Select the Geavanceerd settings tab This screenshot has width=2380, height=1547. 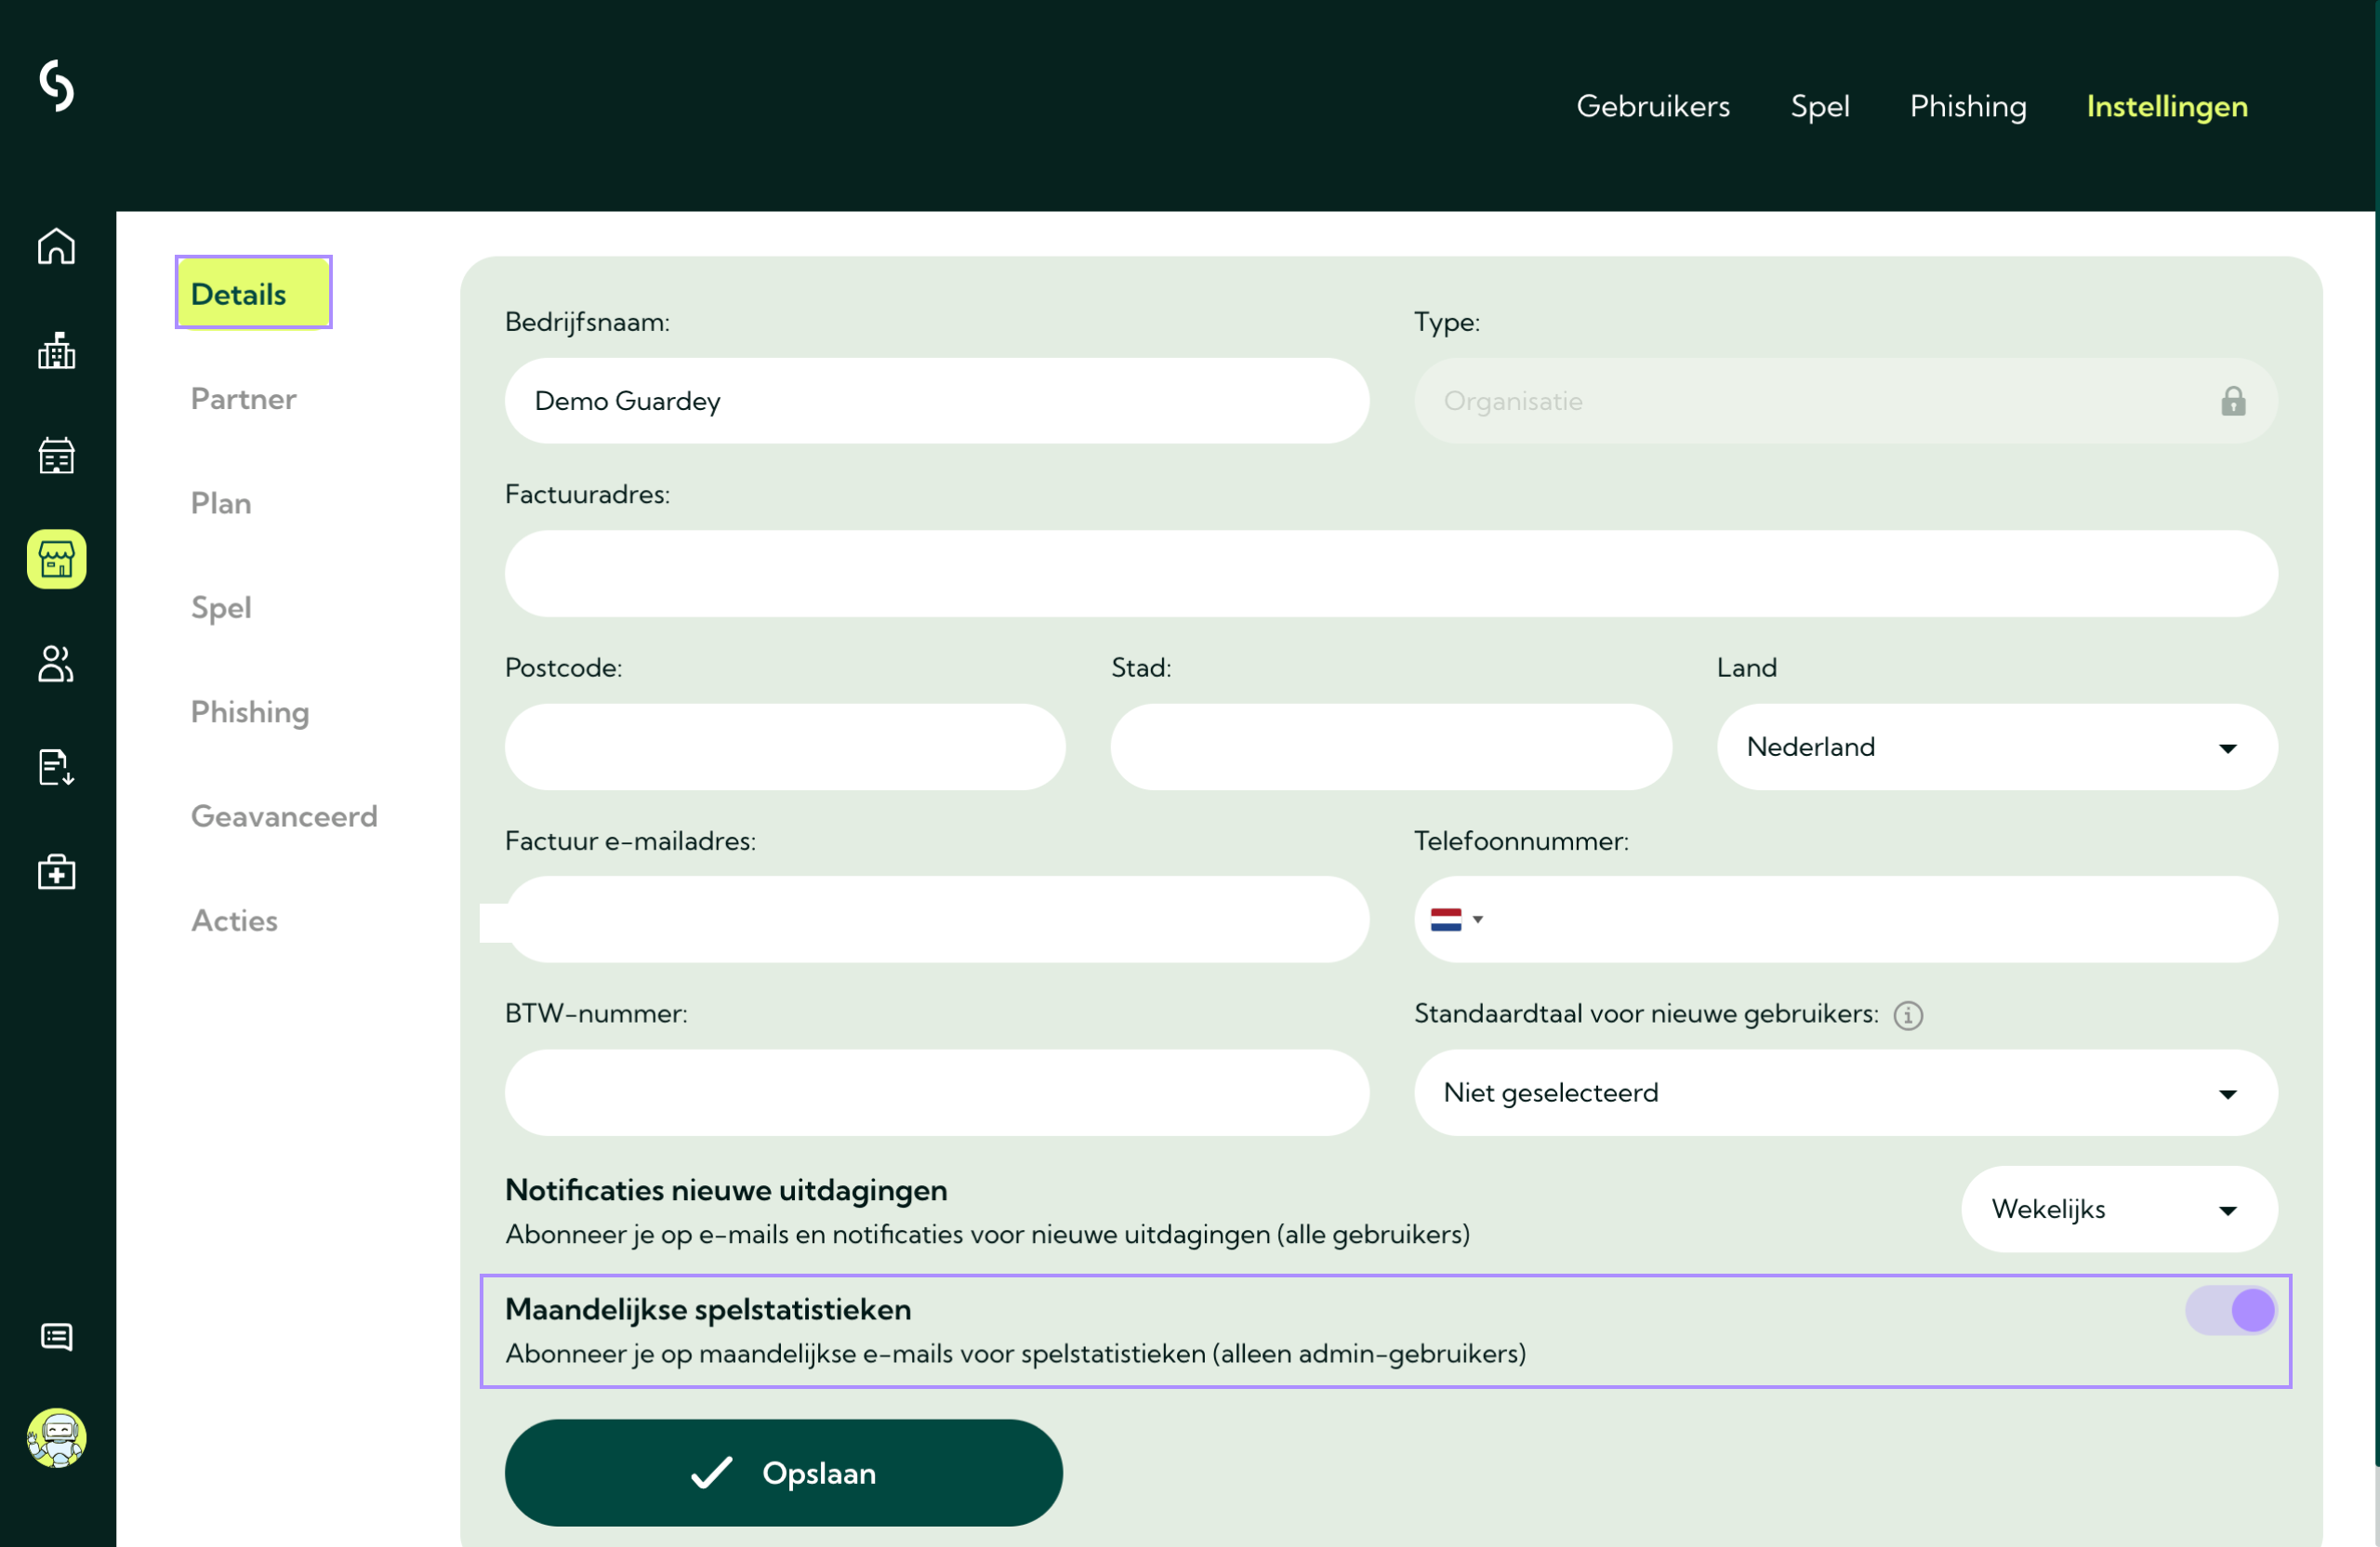(284, 816)
